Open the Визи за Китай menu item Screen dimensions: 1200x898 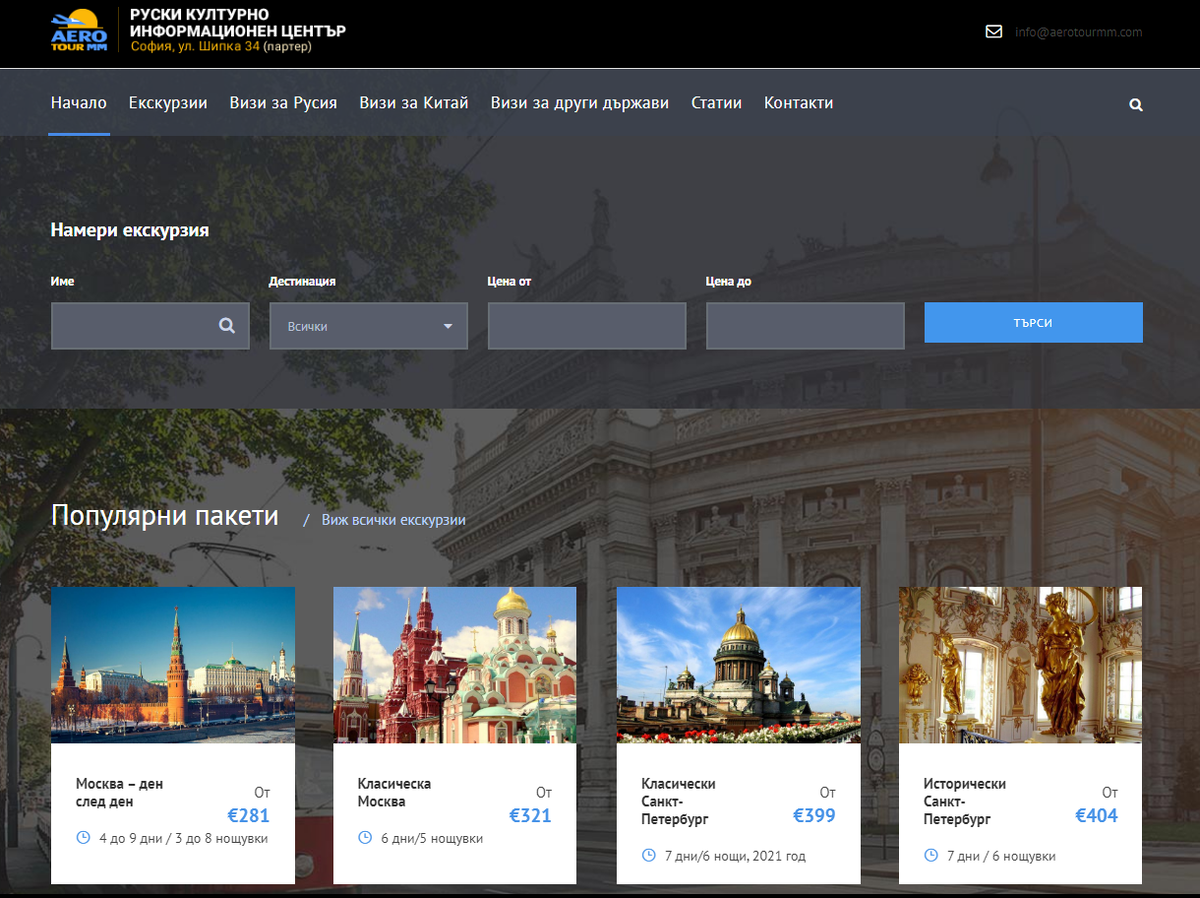pos(414,102)
